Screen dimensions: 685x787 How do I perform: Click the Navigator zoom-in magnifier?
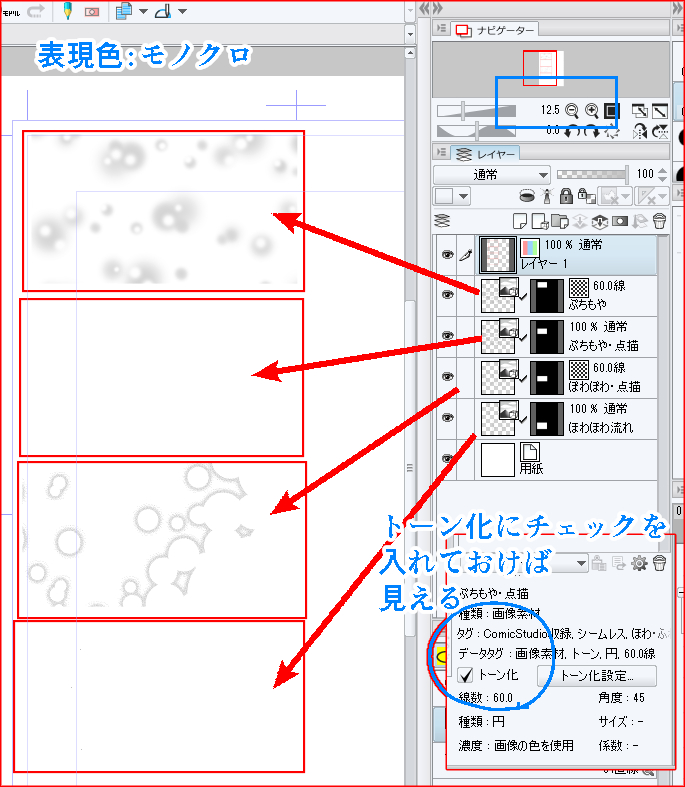[x=592, y=110]
